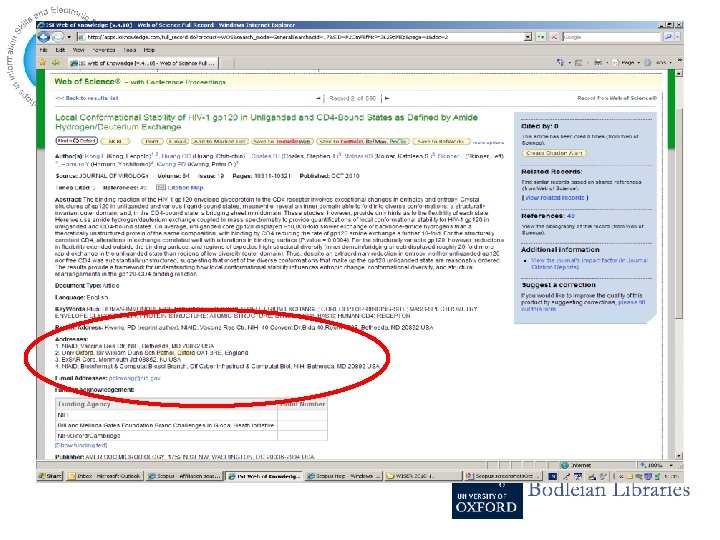Click Save to EndNote Web button
This screenshot has height=540, width=720.
pyautogui.click(x=282, y=141)
